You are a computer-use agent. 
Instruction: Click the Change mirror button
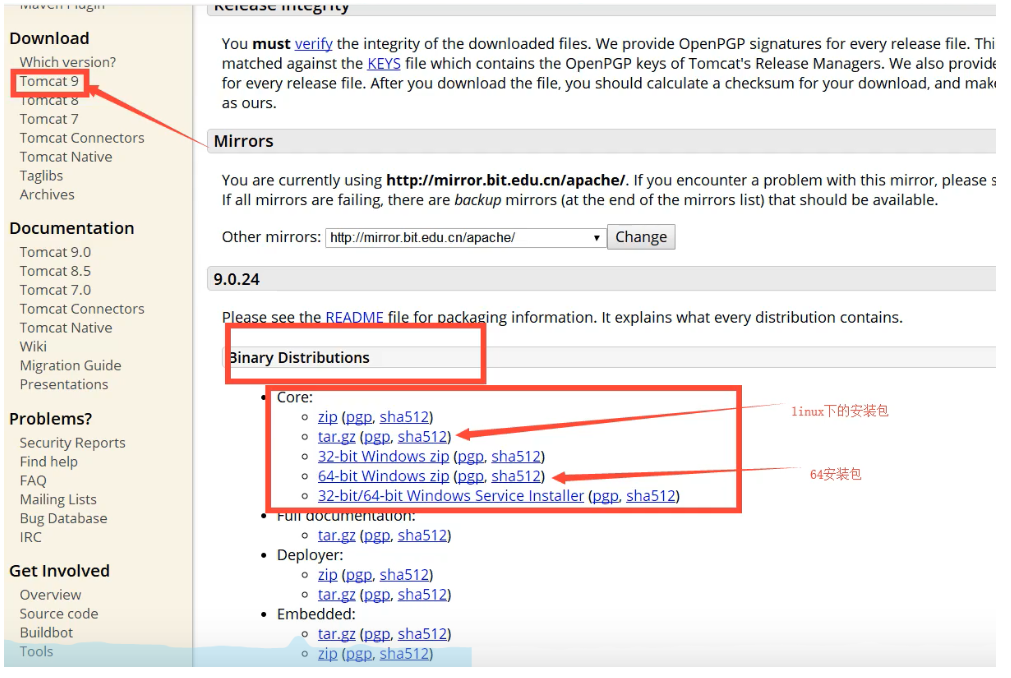pyautogui.click(x=641, y=237)
